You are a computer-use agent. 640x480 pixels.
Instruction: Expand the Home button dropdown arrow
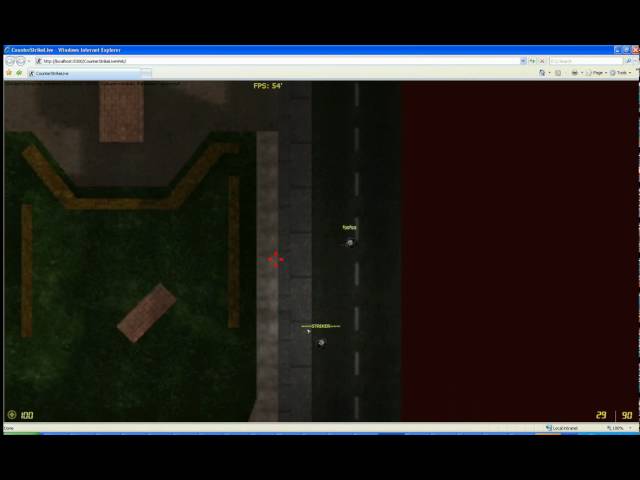pos(549,73)
